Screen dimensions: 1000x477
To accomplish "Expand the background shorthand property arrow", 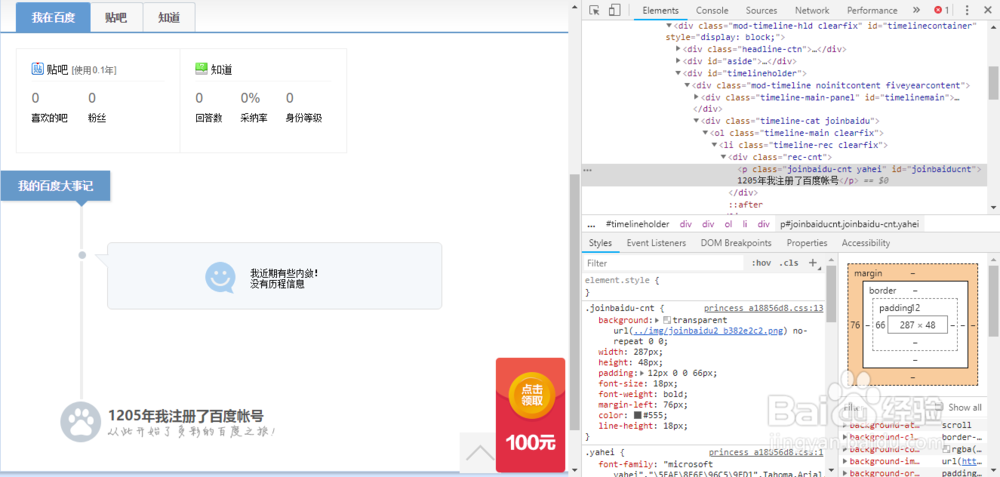I will pyautogui.click(x=658, y=319).
